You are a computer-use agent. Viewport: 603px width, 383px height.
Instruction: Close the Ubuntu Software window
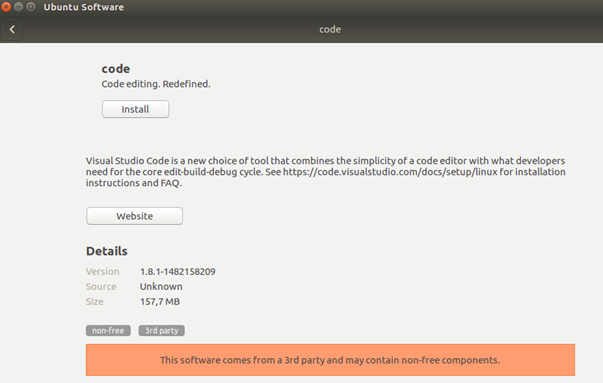pos(6,7)
